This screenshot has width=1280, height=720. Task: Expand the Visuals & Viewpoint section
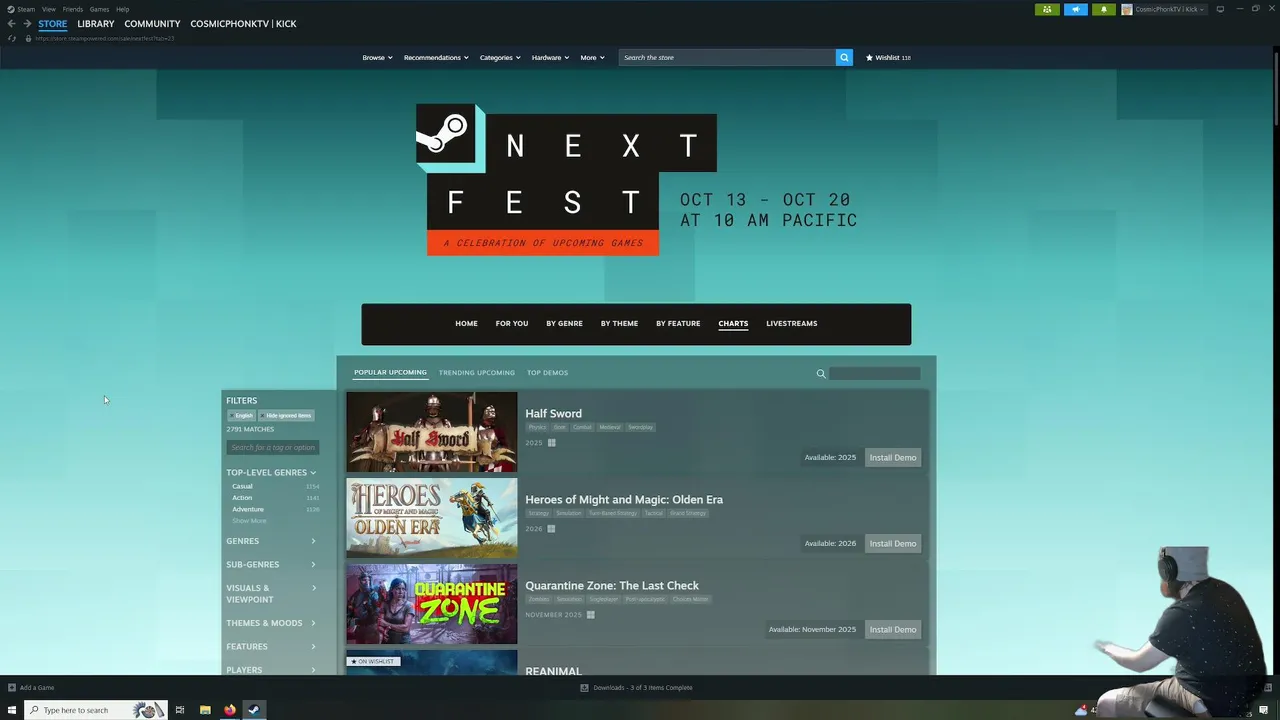tap(271, 594)
